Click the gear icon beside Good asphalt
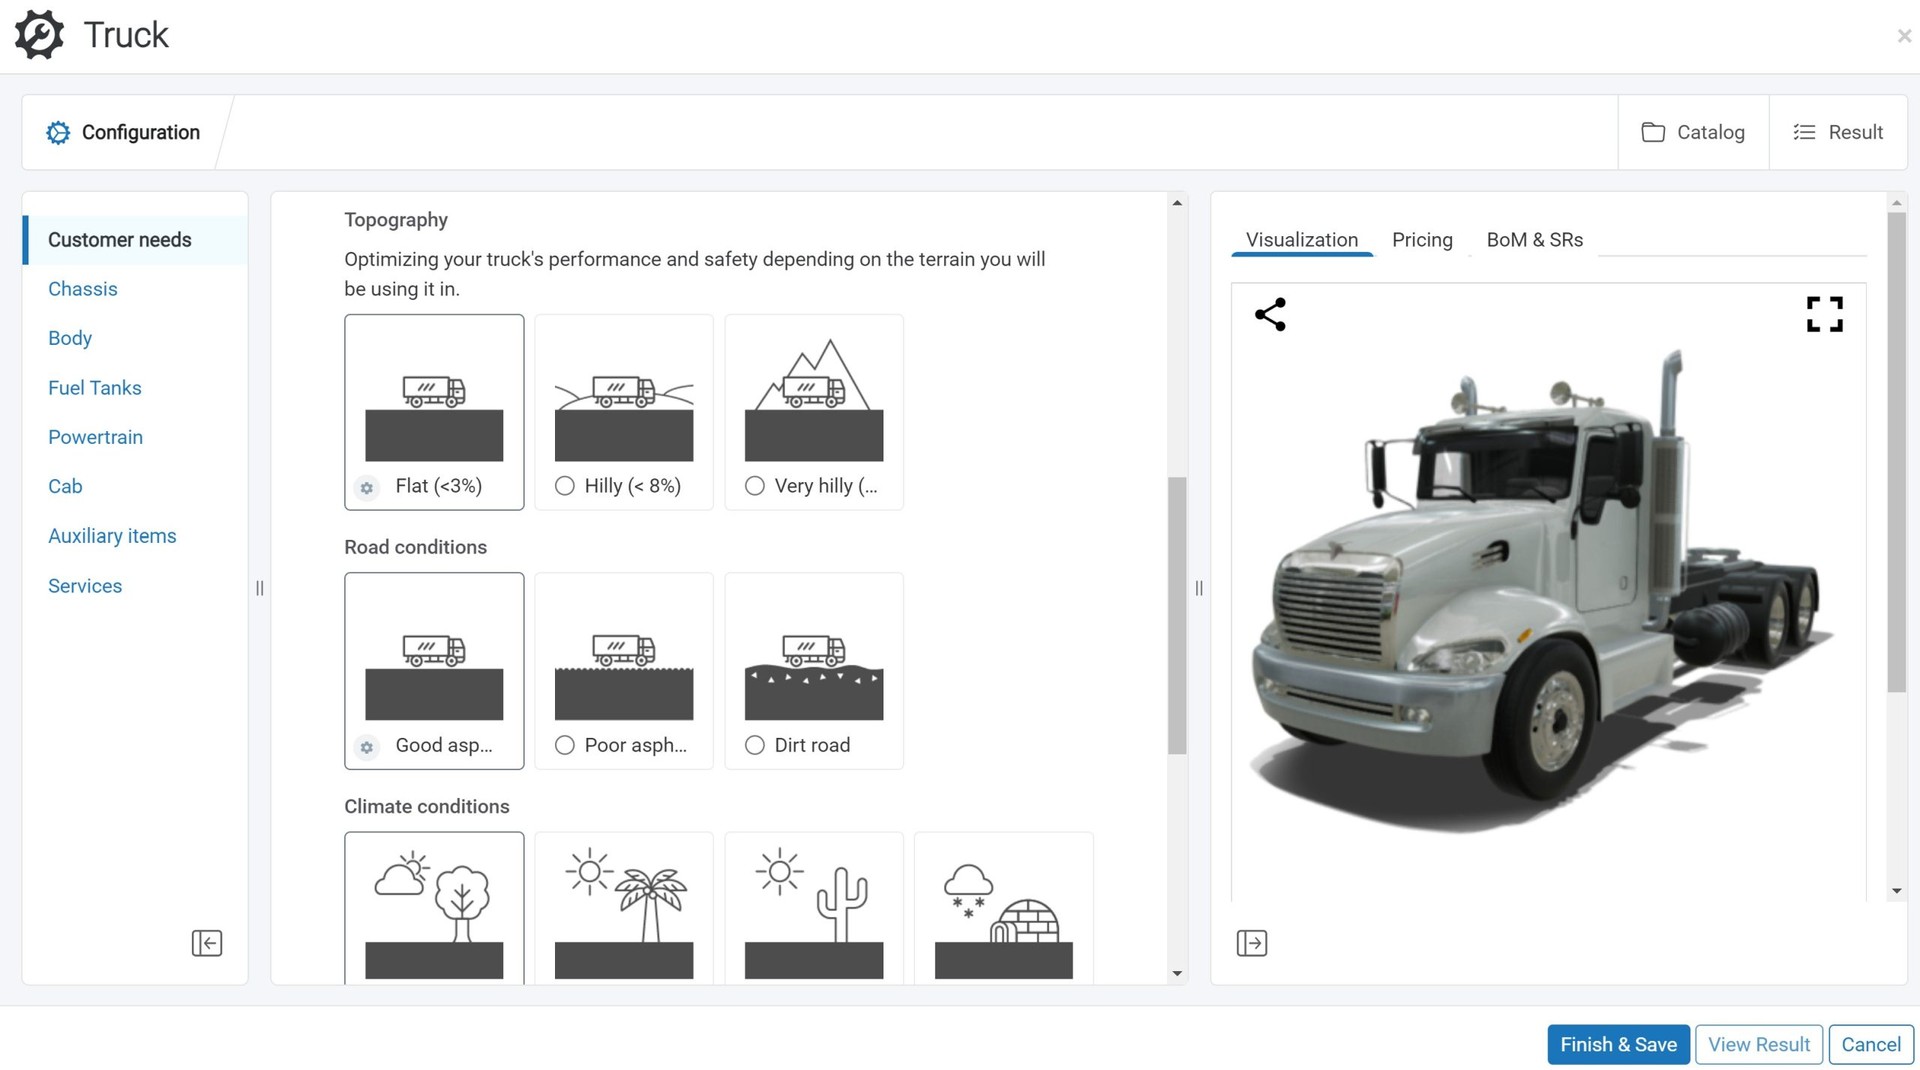 367,747
